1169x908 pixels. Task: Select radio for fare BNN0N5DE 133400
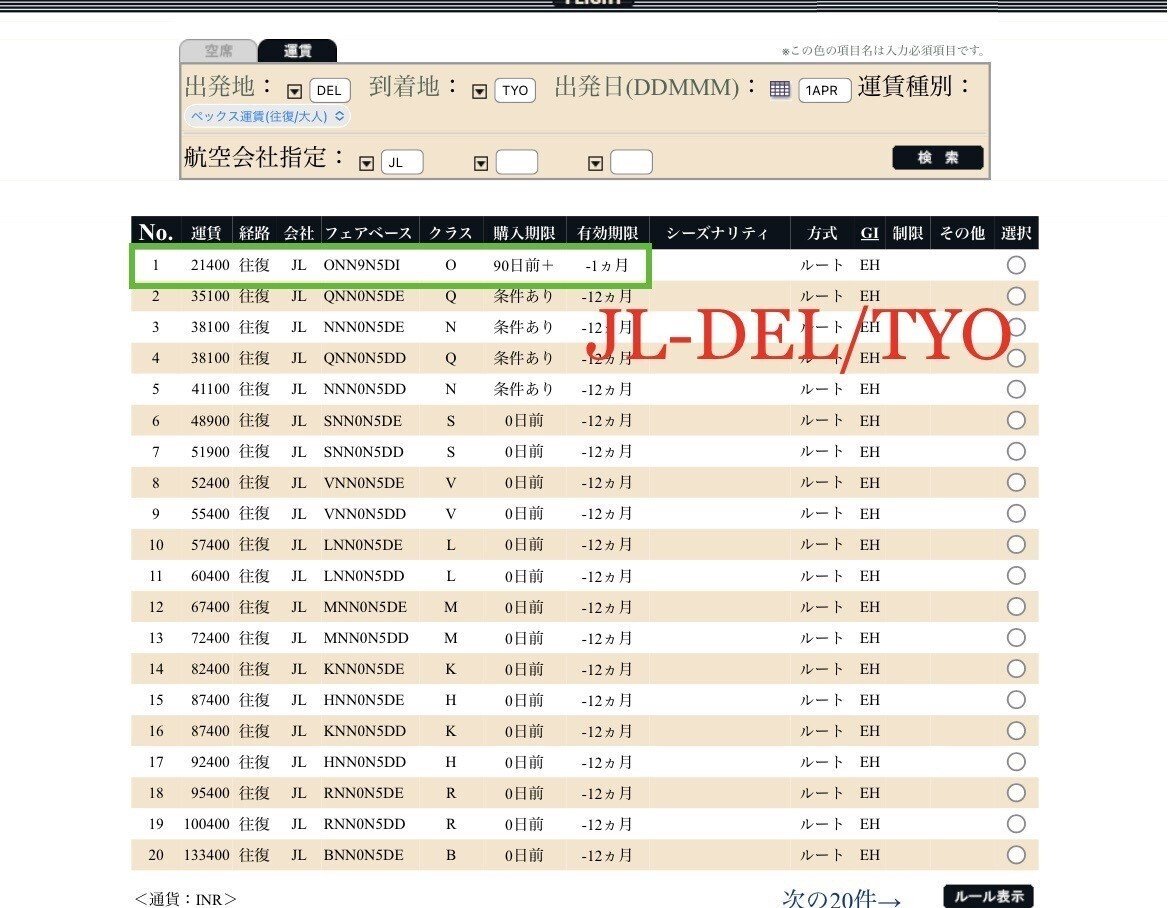point(1015,855)
